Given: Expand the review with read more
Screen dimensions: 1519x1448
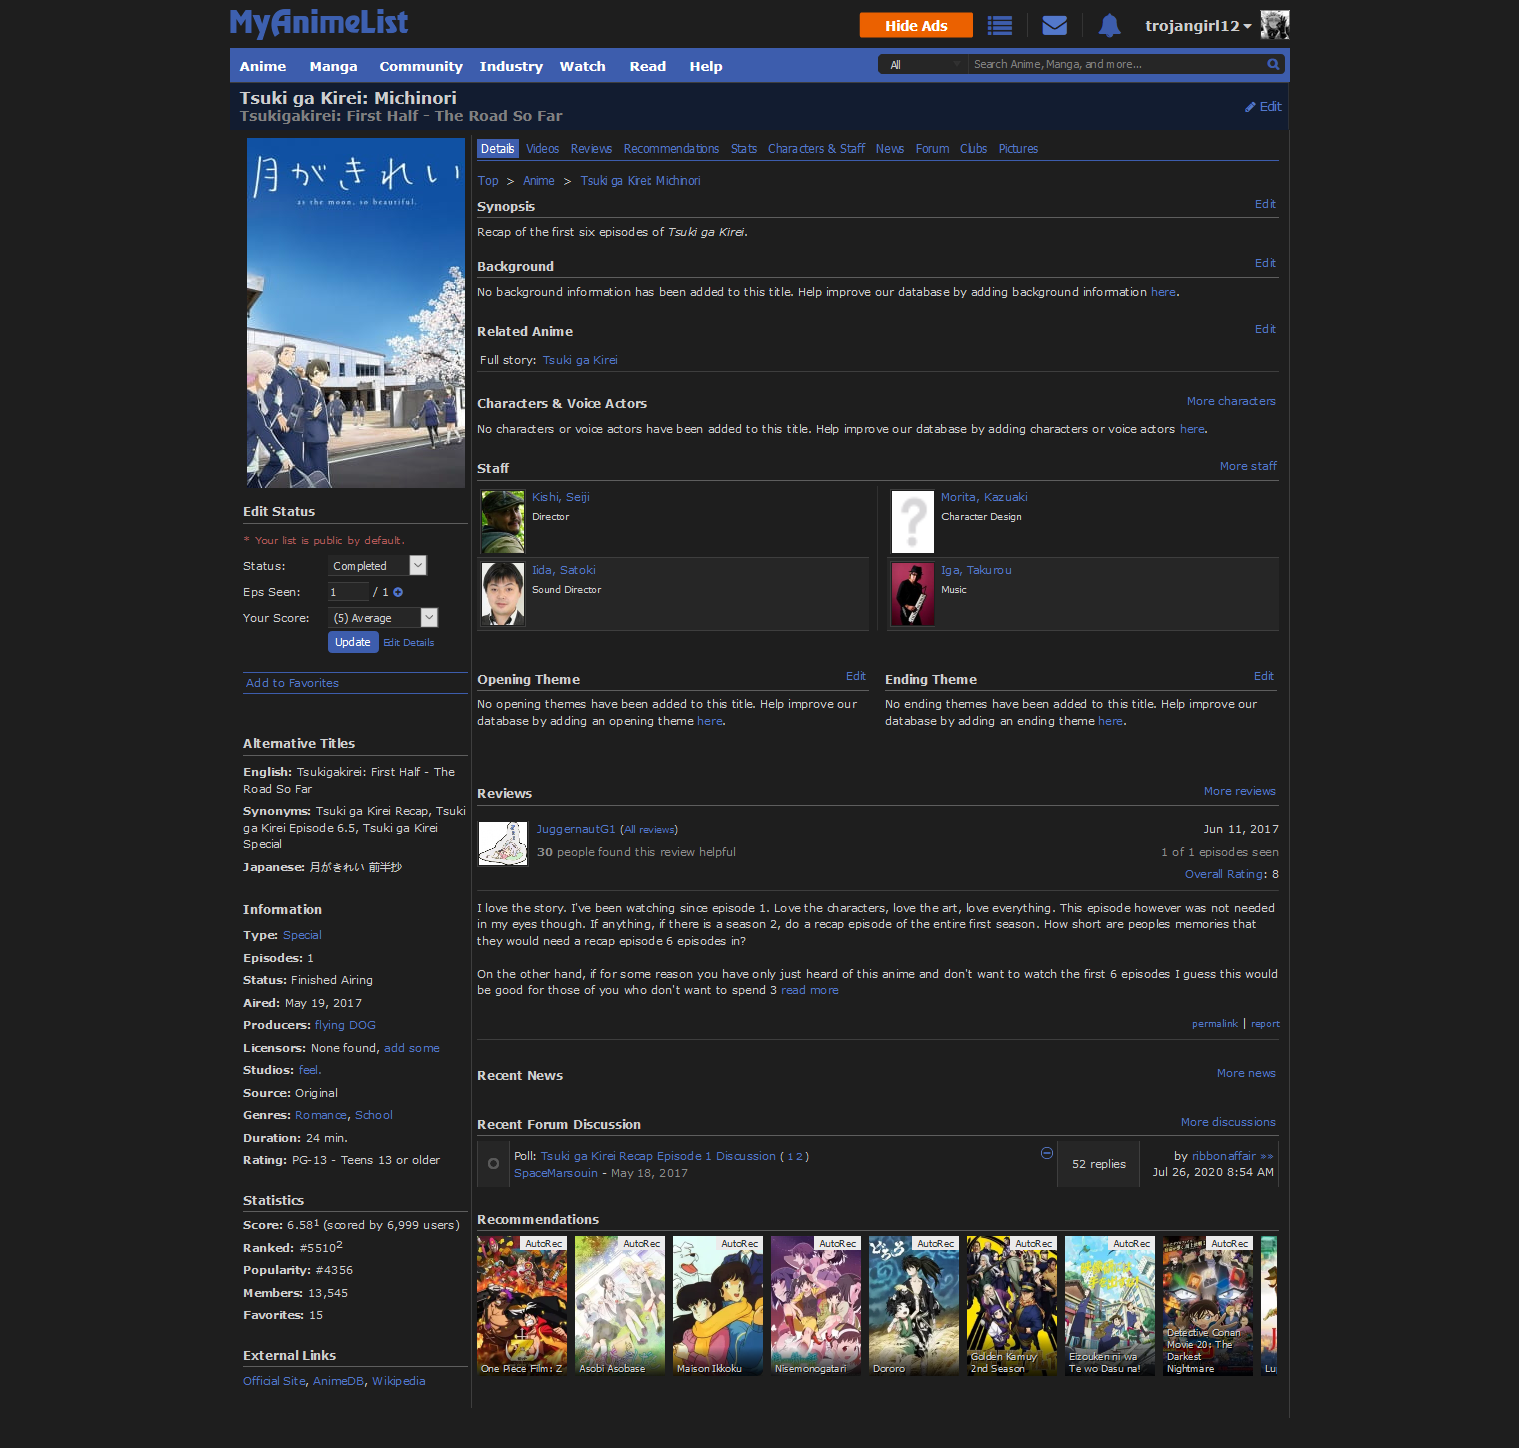Looking at the screenshot, I should pos(810,990).
